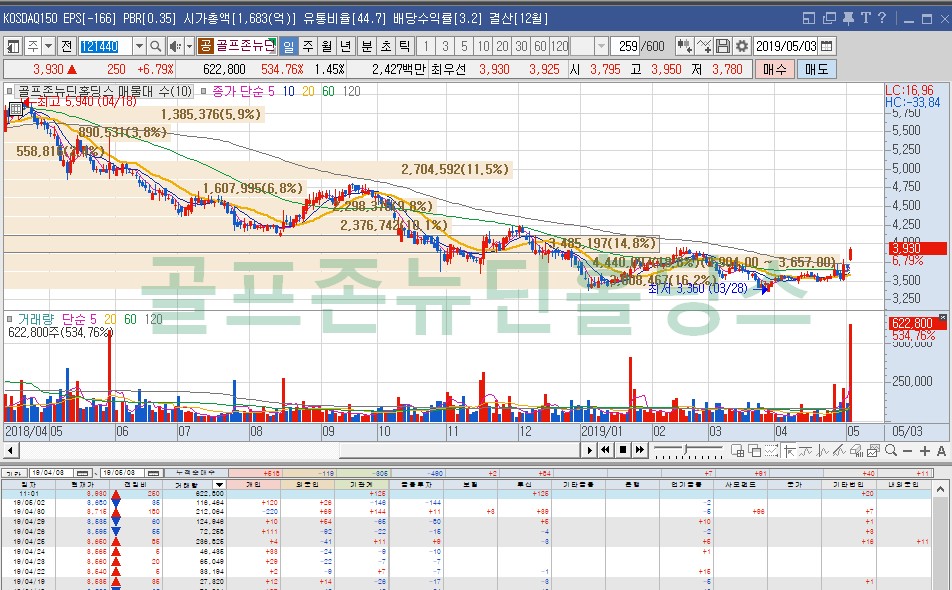
Task: Open the blank interval combo box
Action: [589, 46]
